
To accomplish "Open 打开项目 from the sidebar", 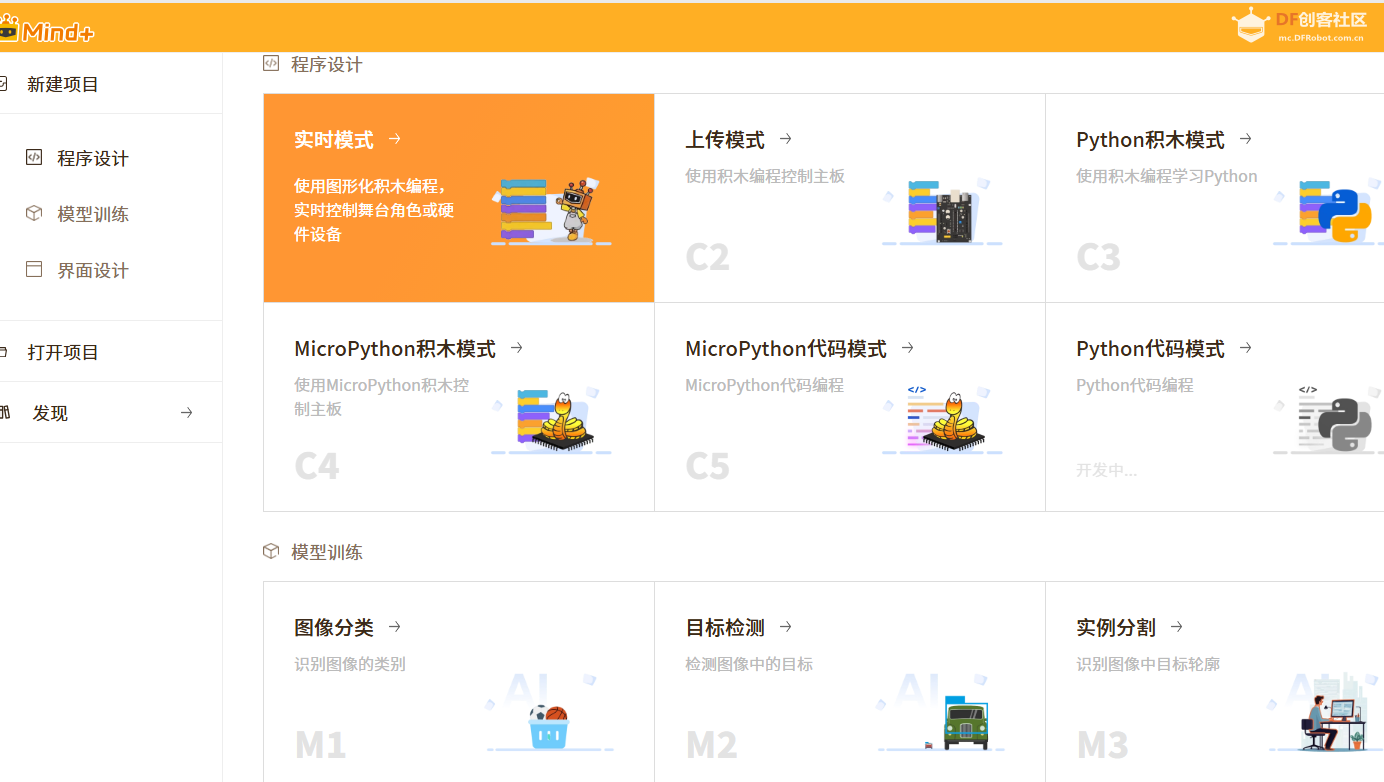I will [62, 352].
